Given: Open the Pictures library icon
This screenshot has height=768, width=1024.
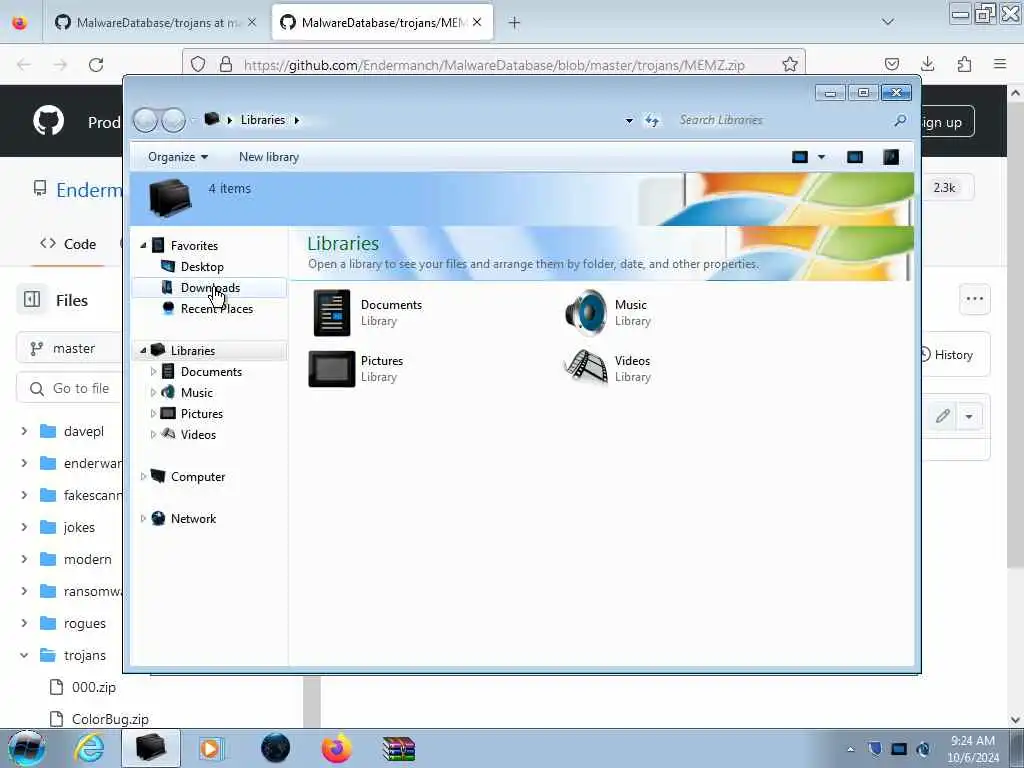Looking at the screenshot, I should [332, 368].
